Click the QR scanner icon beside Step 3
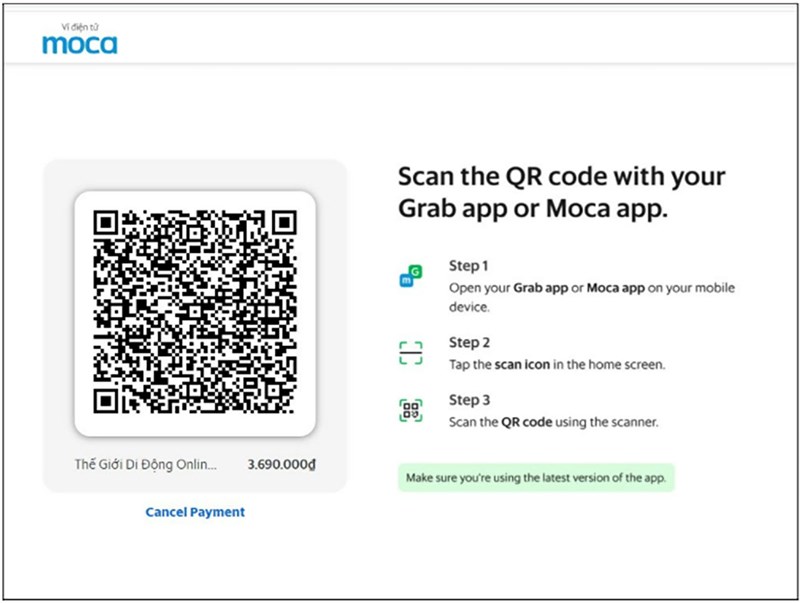This screenshot has height=603, width=800. 410,411
